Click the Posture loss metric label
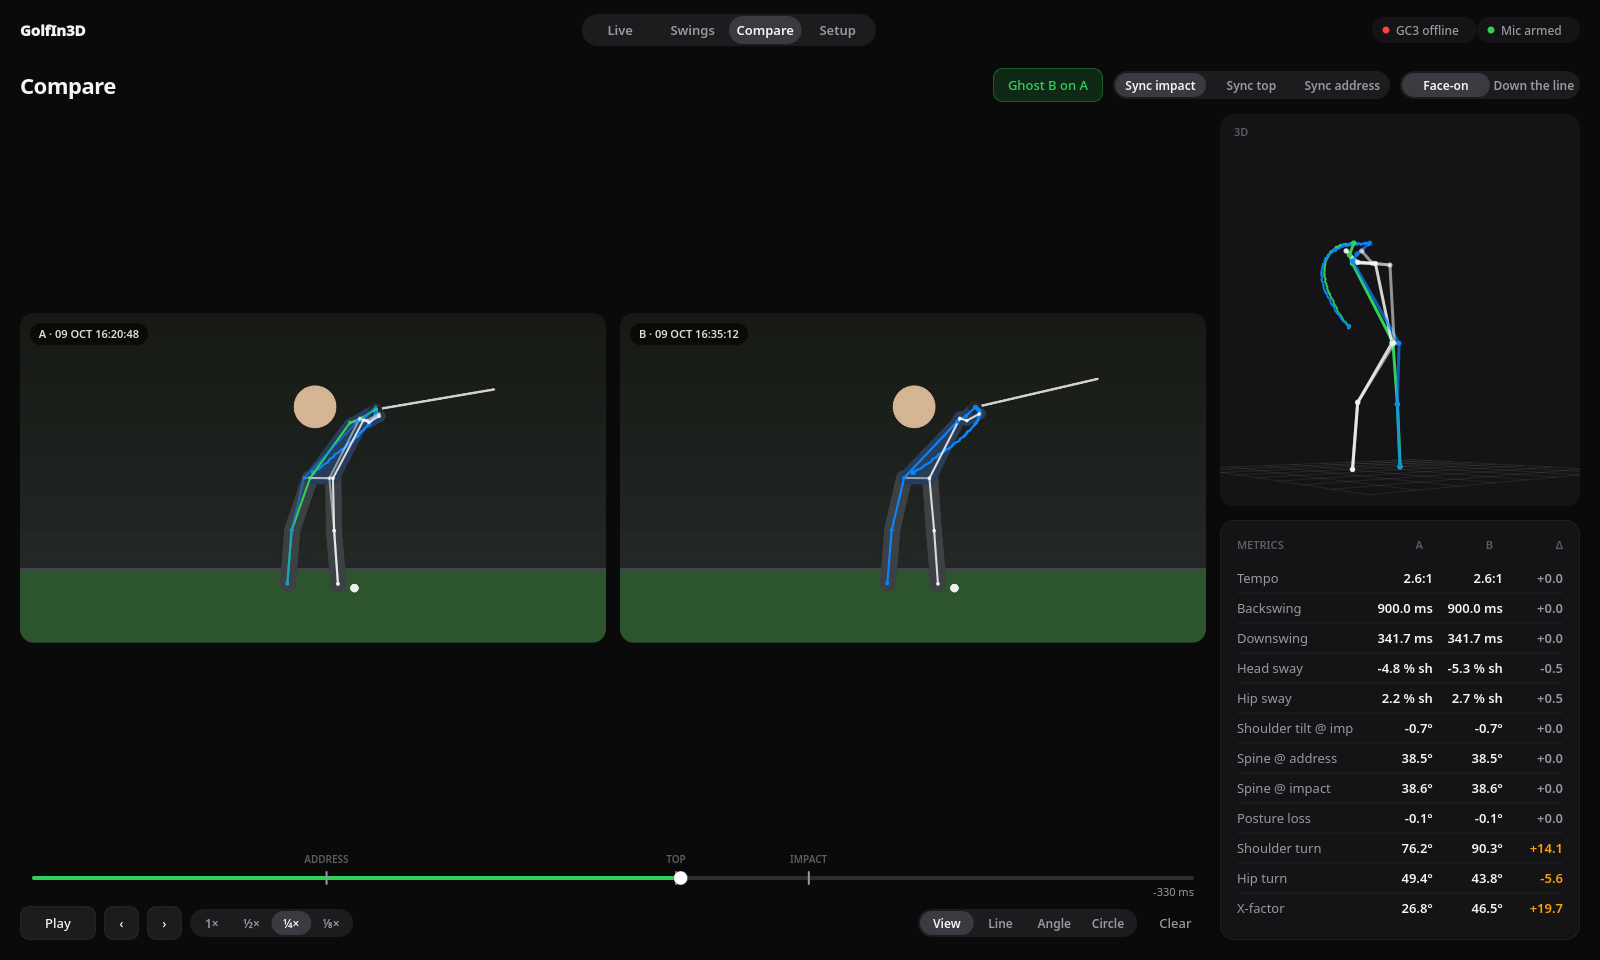The image size is (1600, 960). [1274, 818]
